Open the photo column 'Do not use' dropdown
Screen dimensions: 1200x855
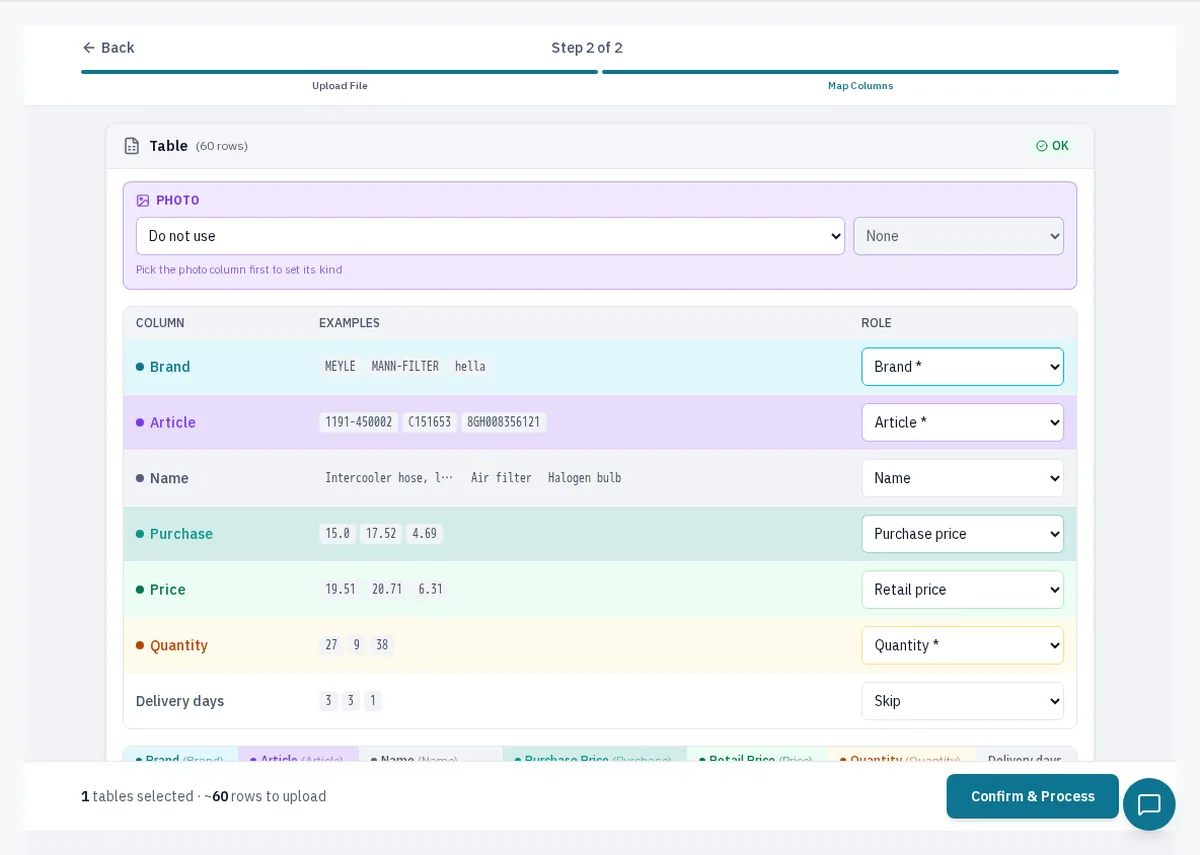coord(490,236)
